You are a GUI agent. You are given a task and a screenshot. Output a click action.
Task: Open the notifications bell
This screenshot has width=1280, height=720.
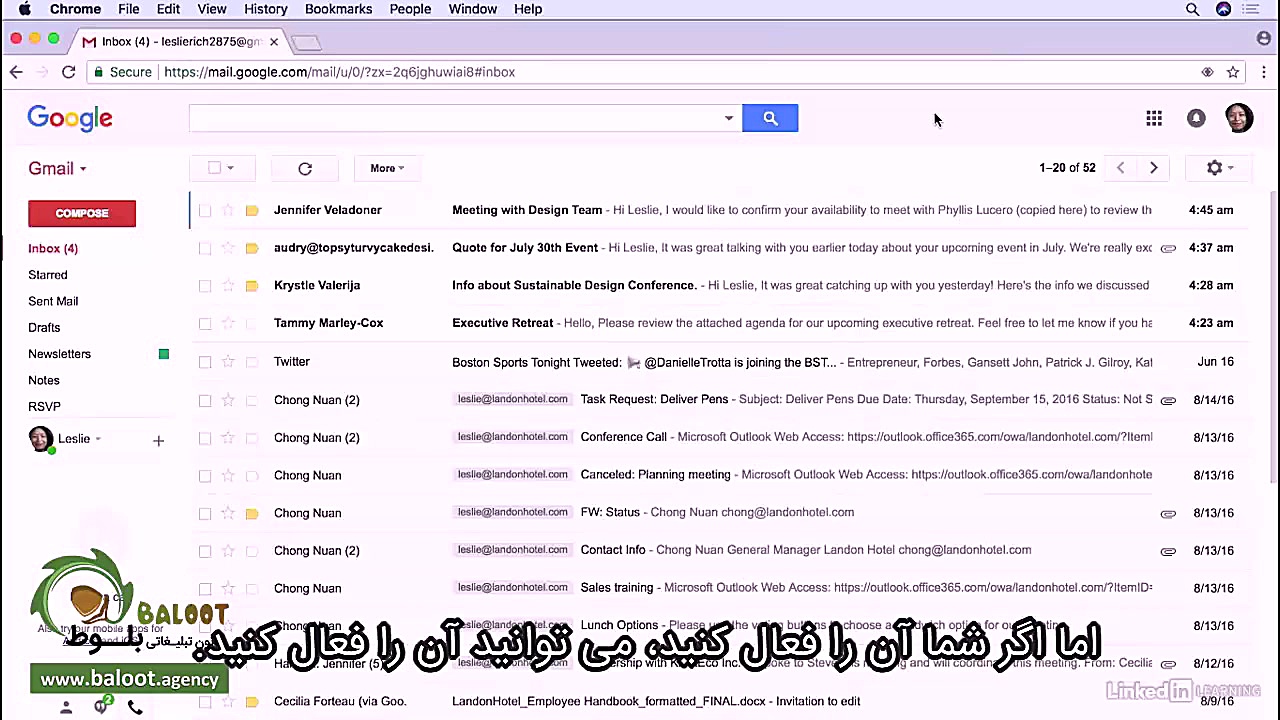1196,118
